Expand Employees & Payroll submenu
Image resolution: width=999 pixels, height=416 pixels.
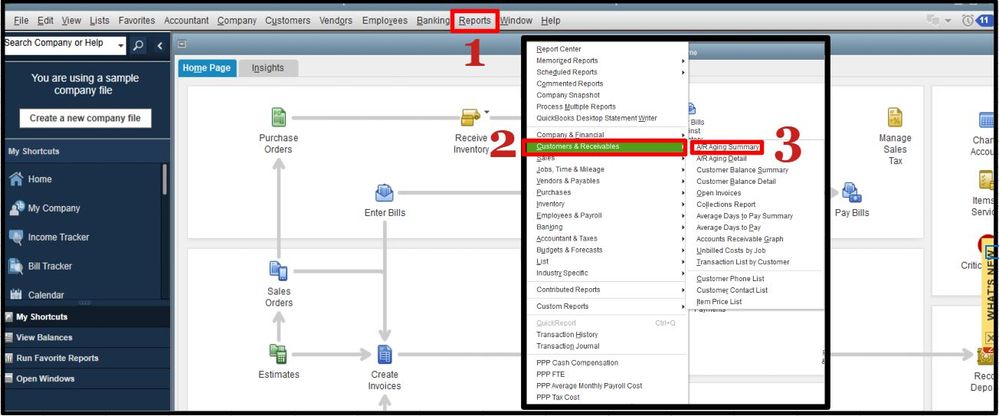point(610,215)
